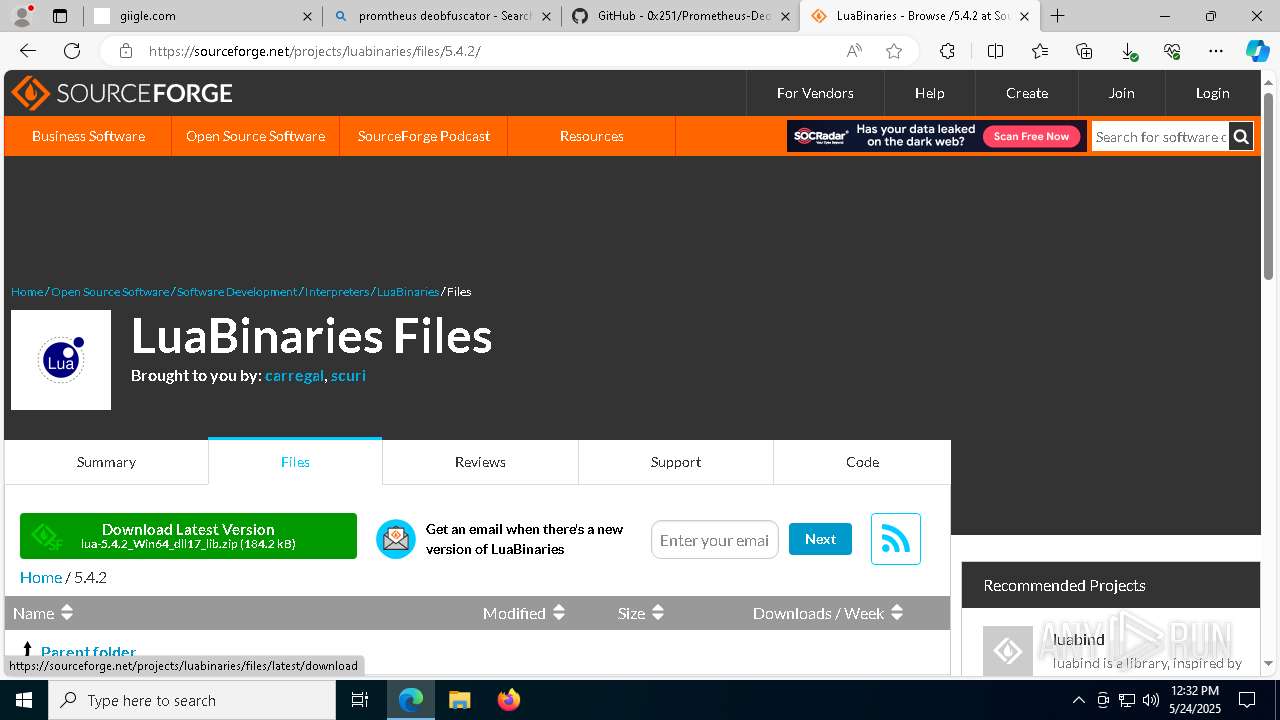Open Collections icon in toolbar
The height and width of the screenshot is (720, 1280).
click(1084, 51)
